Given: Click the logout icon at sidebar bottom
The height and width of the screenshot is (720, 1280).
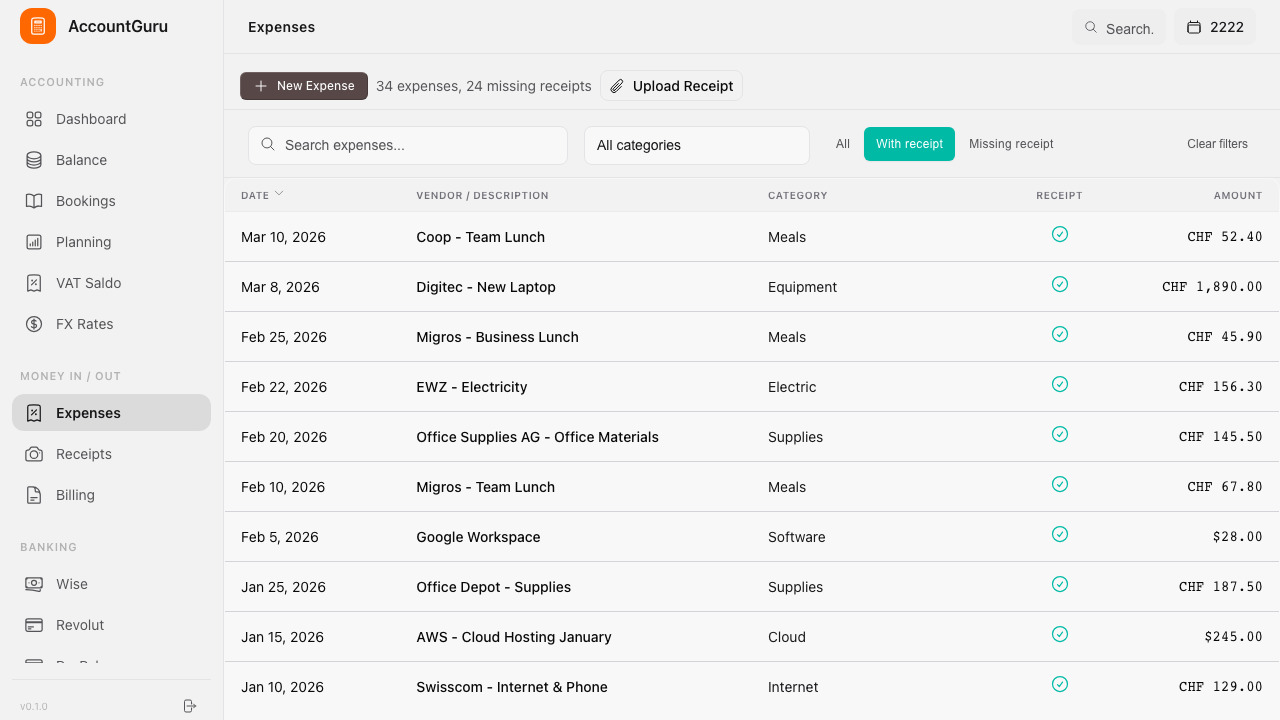Looking at the screenshot, I should (190, 706).
